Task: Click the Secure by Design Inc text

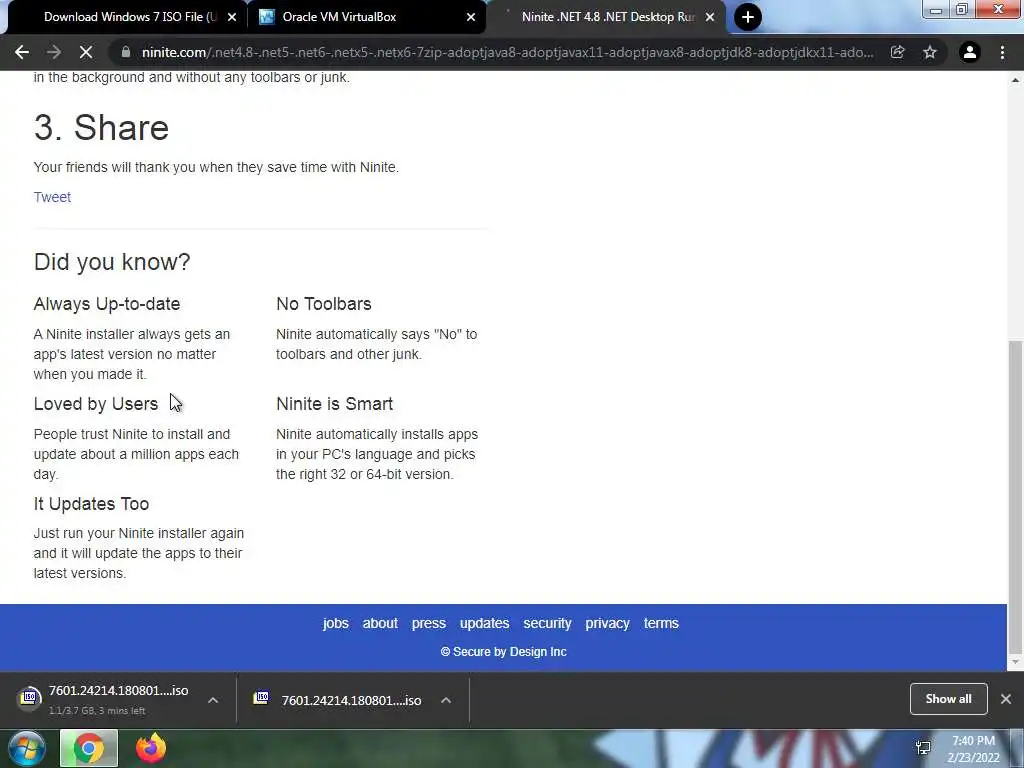Action: pos(504,652)
